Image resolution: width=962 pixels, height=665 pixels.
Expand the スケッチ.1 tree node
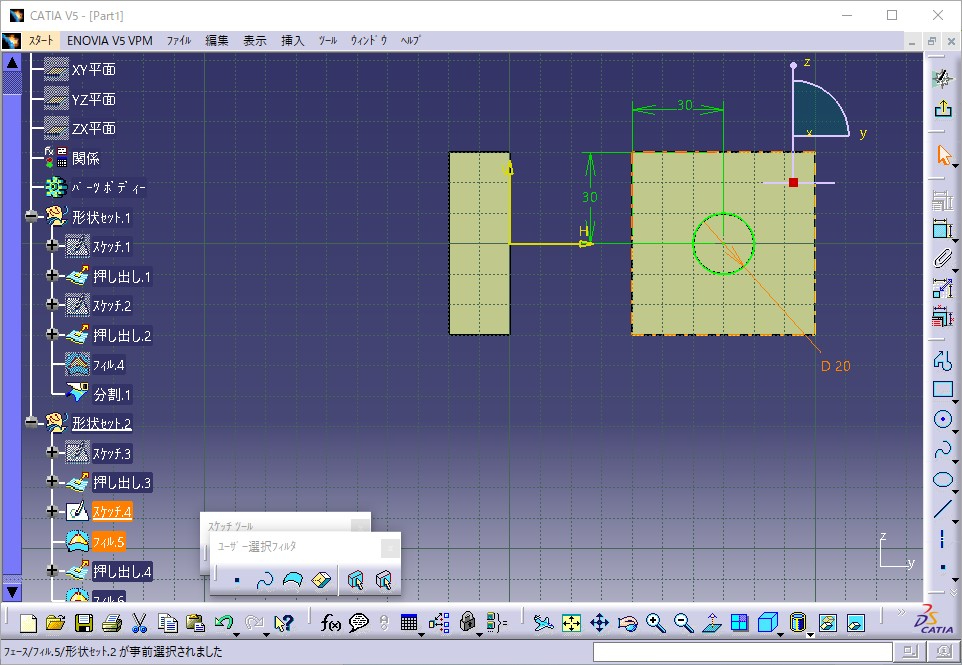[x=53, y=246]
